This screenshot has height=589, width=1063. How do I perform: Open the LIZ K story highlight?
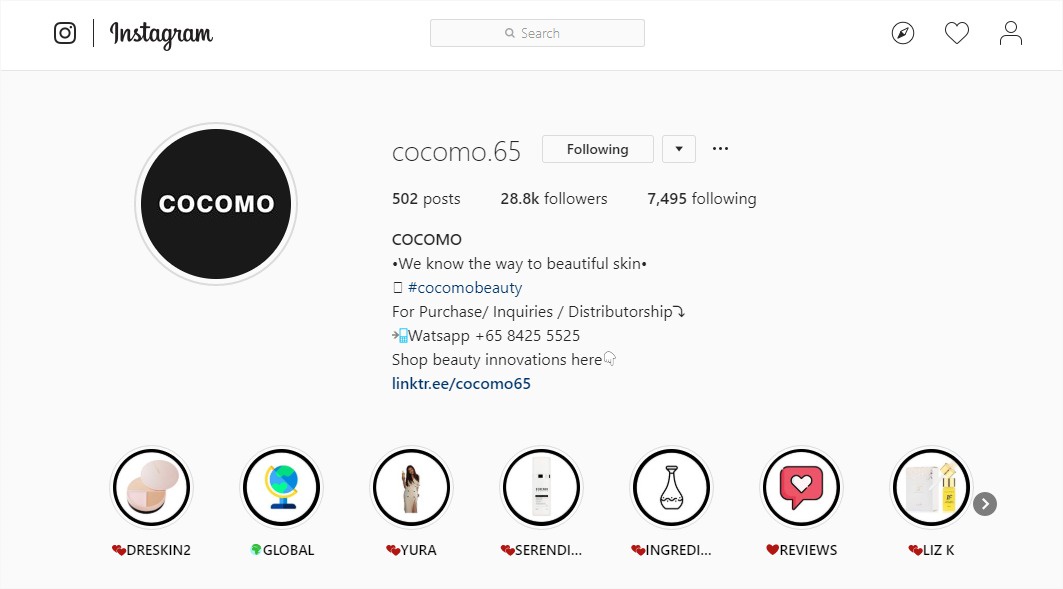tap(931, 487)
